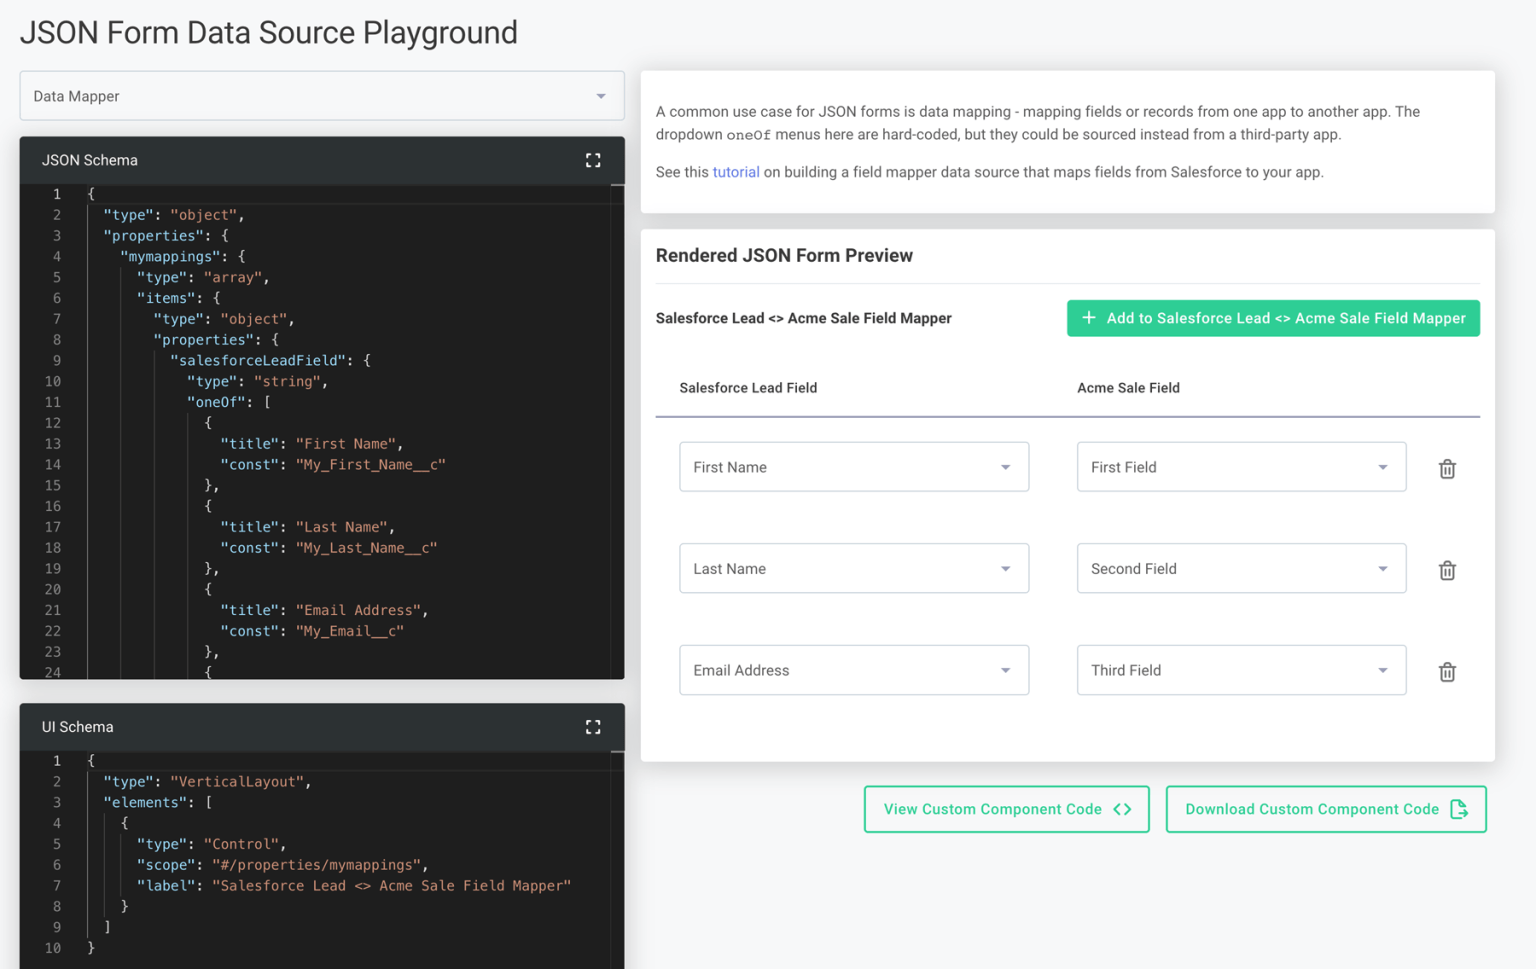Viewport: 1536px width, 969px height.
Task: Open the First Field Acme dropdown
Action: point(1241,467)
